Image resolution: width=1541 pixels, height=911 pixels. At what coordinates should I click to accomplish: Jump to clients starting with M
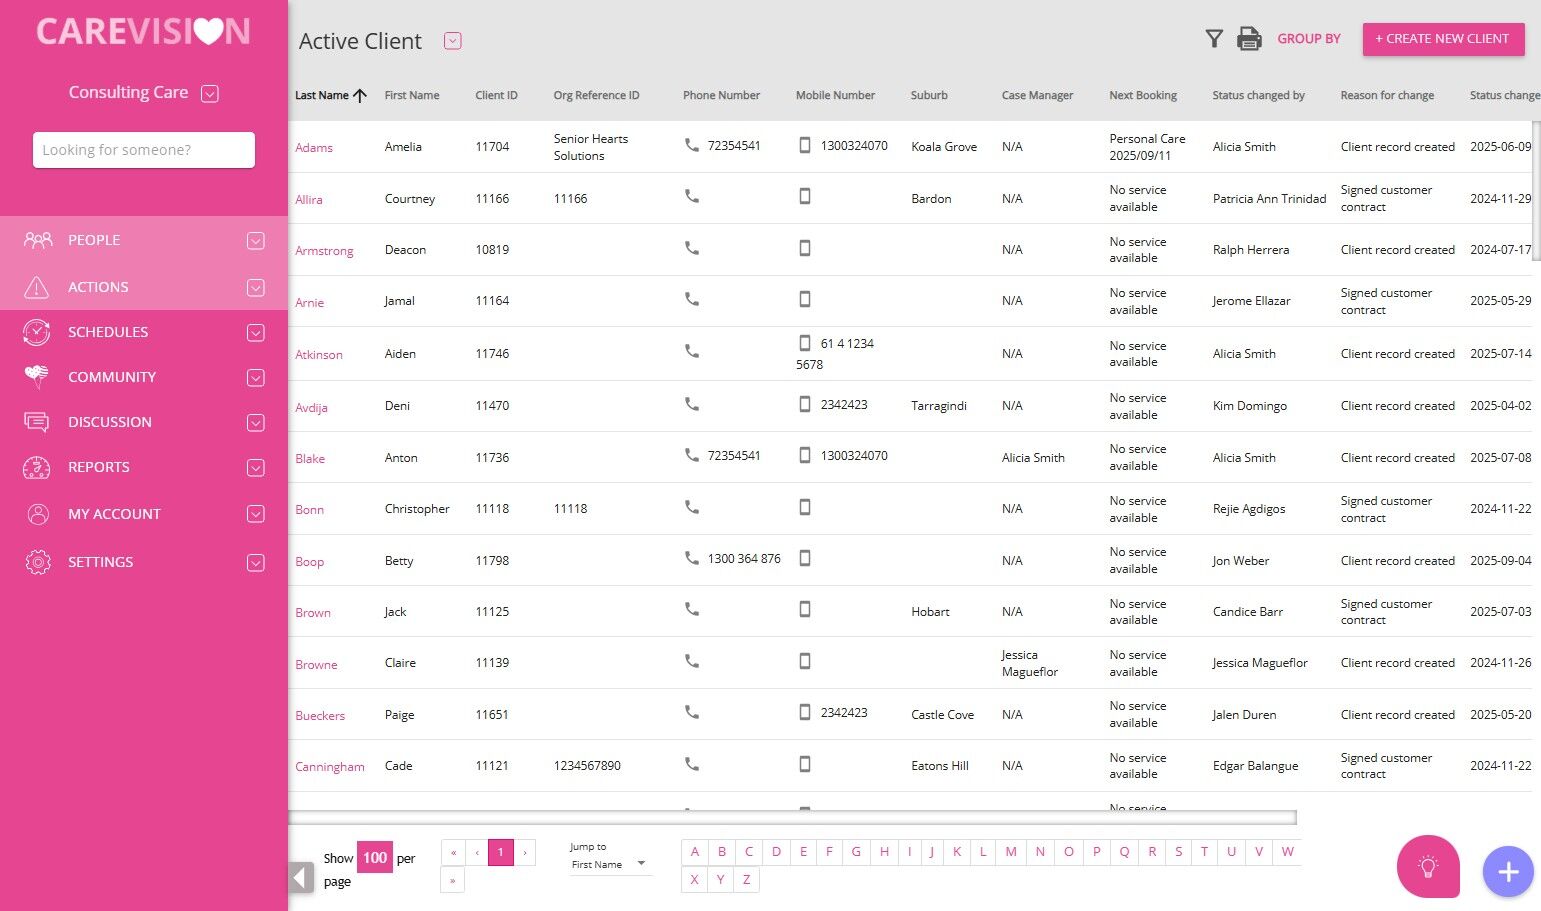[x=1011, y=852]
